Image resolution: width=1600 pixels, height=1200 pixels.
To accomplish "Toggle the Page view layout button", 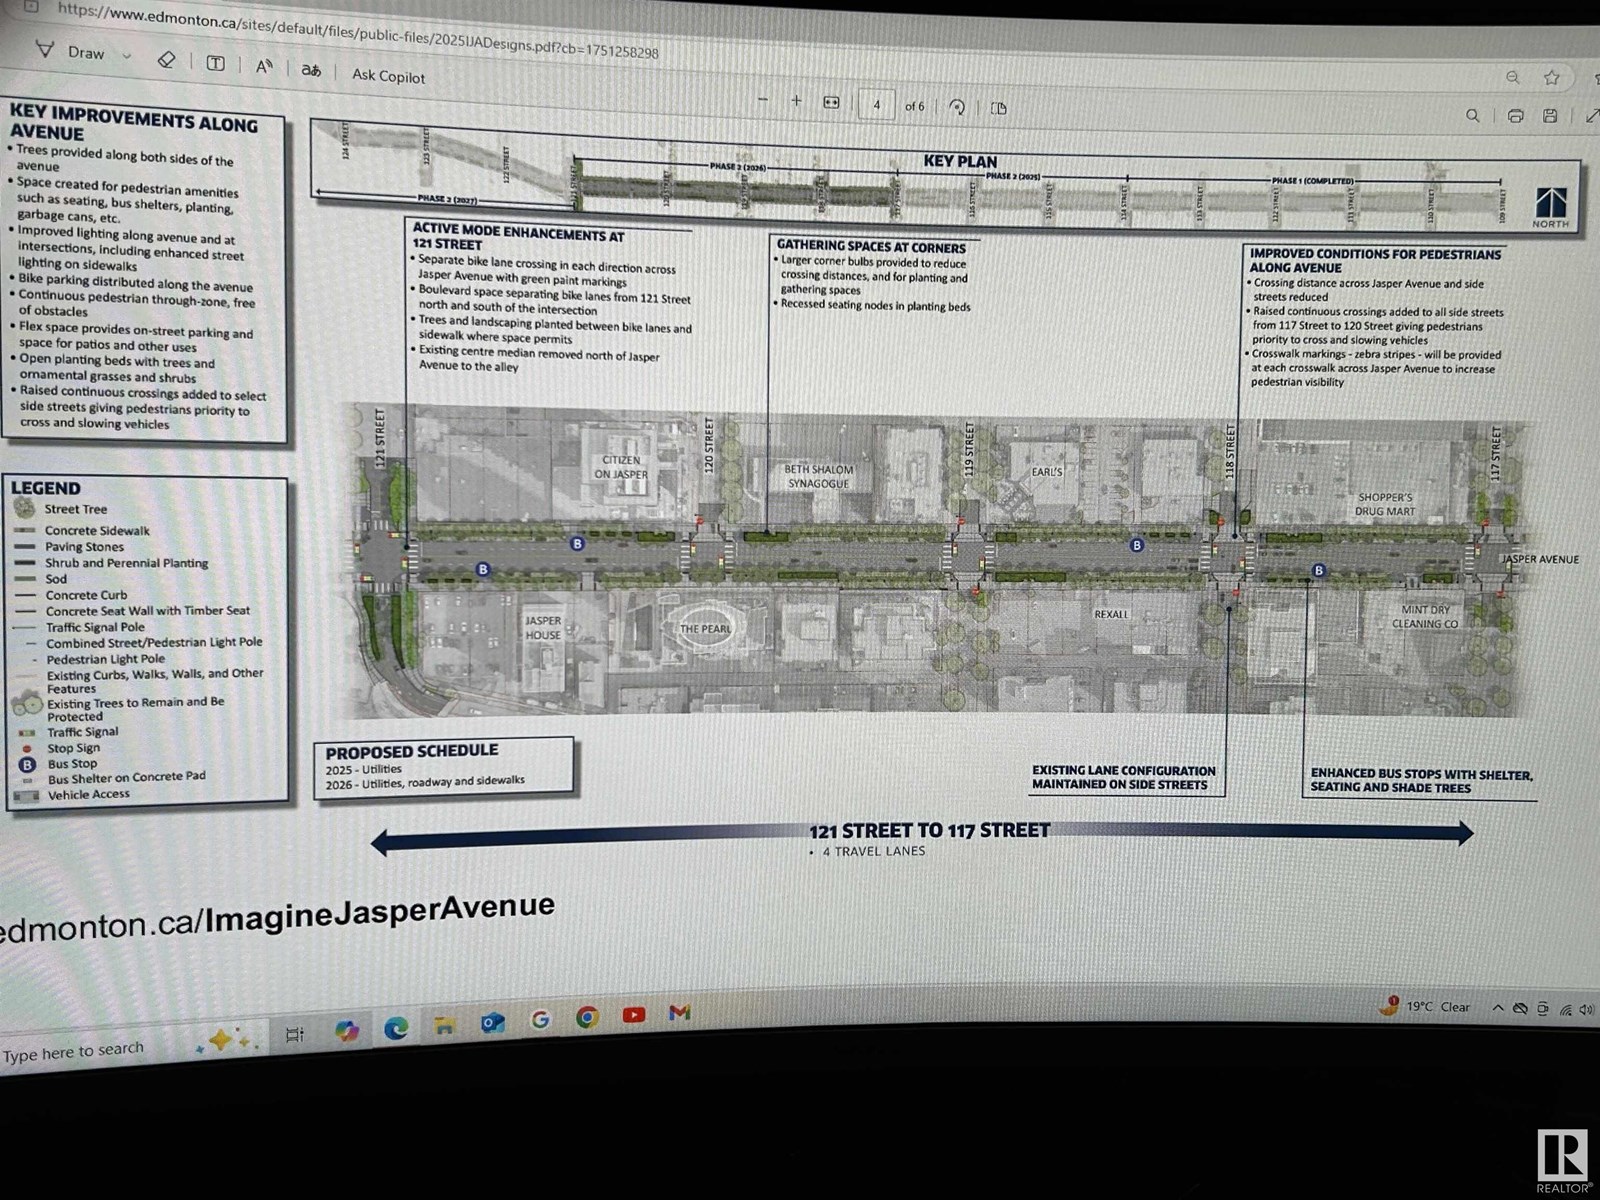I will [x=998, y=108].
